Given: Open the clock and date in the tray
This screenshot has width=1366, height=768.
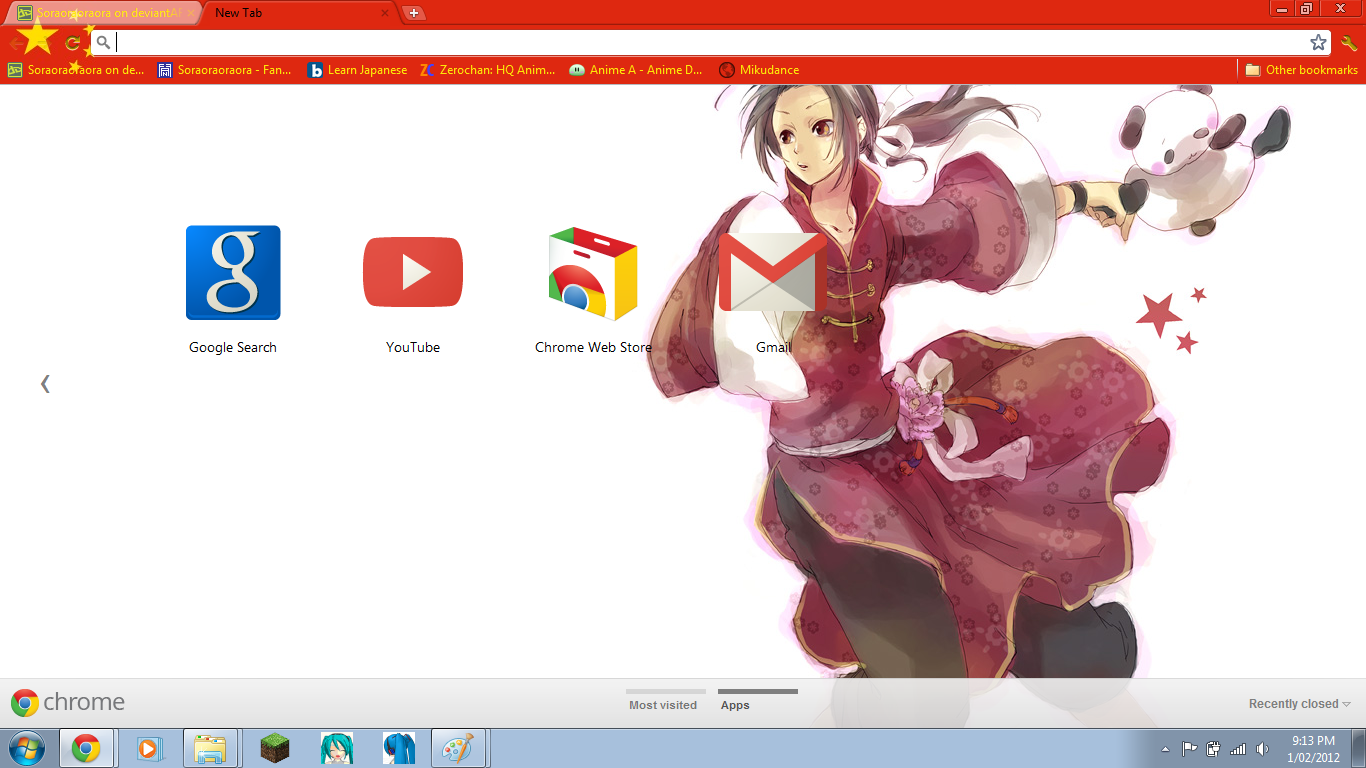Looking at the screenshot, I should (1314, 748).
